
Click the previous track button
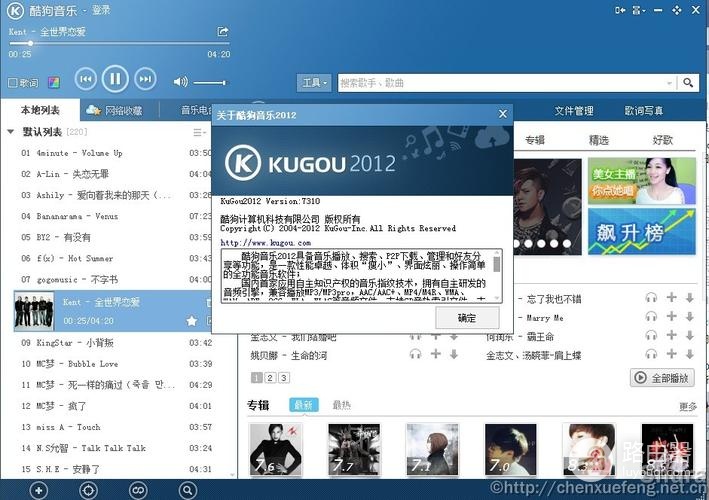click(86, 79)
